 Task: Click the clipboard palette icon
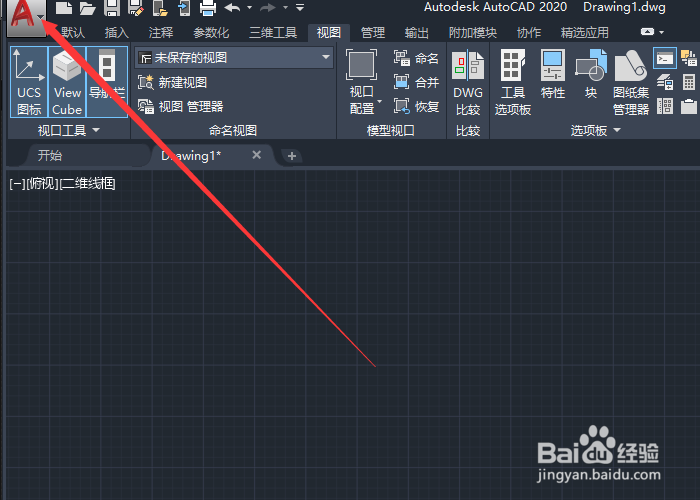tap(689, 106)
